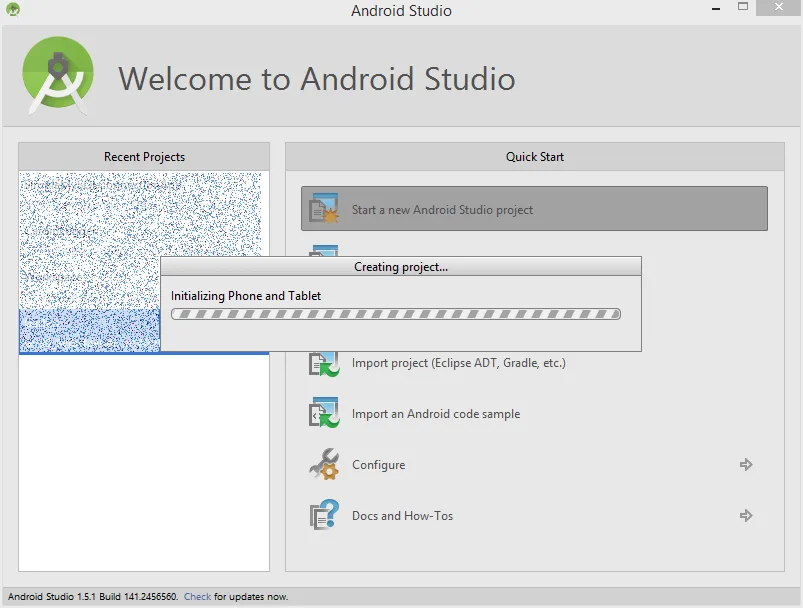Screen dimensions: 803x608
Task: Open "Import an Android code sample" label
Action: (x=435, y=414)
